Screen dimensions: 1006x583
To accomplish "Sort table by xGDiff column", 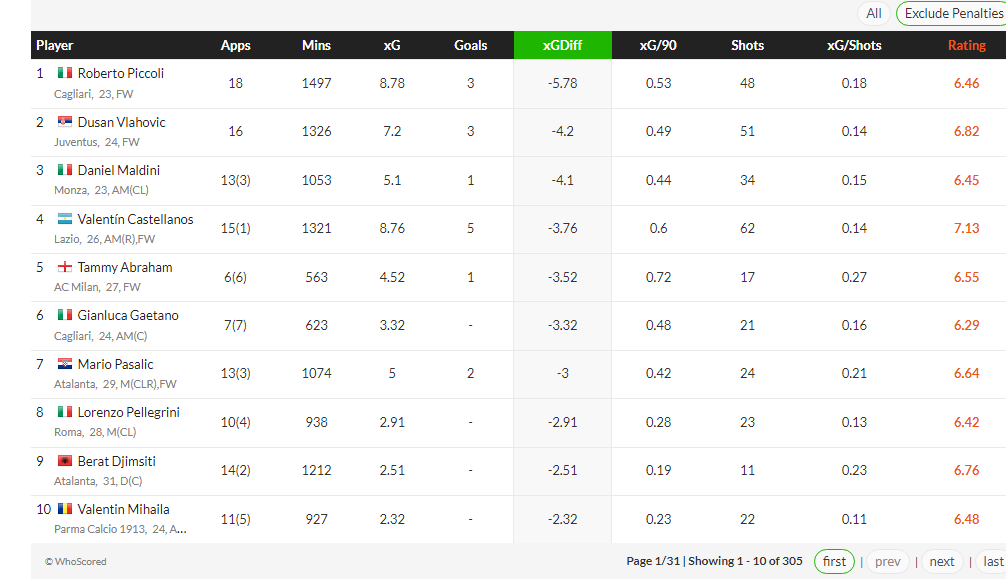I will pyautogui.click(x=562, y=45).
